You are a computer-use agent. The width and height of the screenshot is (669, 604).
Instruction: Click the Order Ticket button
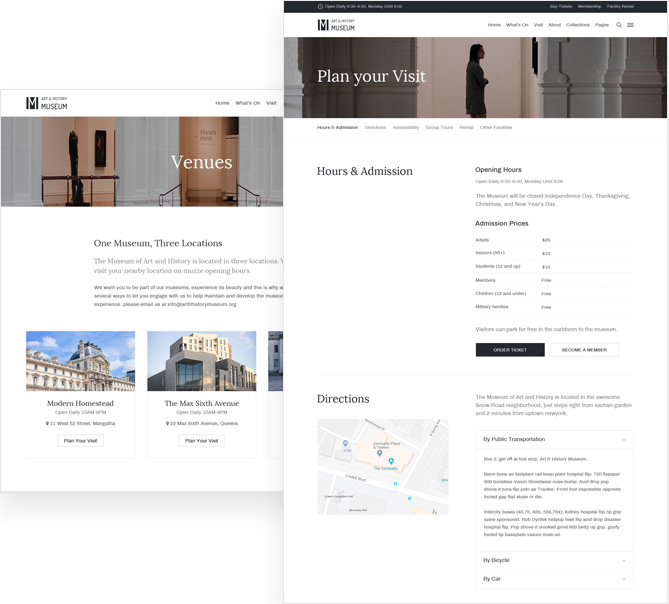click(510, 350)
